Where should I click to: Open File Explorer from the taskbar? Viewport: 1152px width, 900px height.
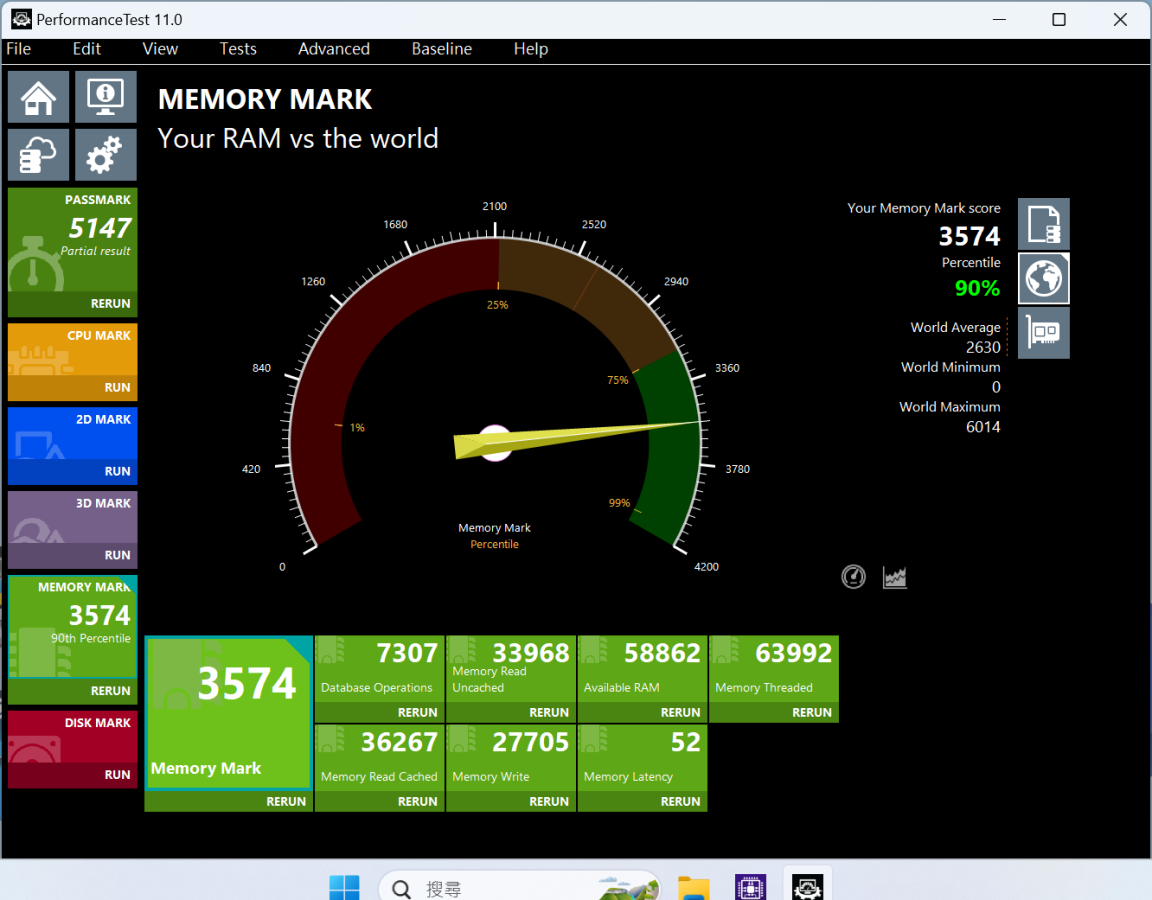tap(694, 888)
